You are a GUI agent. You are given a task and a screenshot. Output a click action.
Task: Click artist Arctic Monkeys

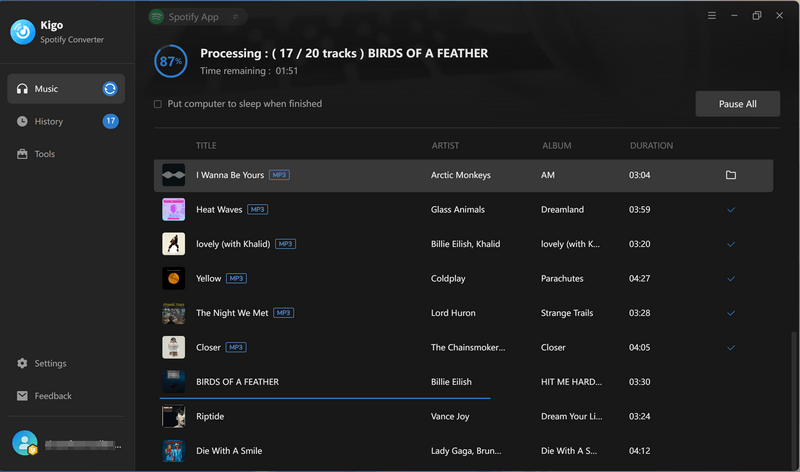point(461,175)
